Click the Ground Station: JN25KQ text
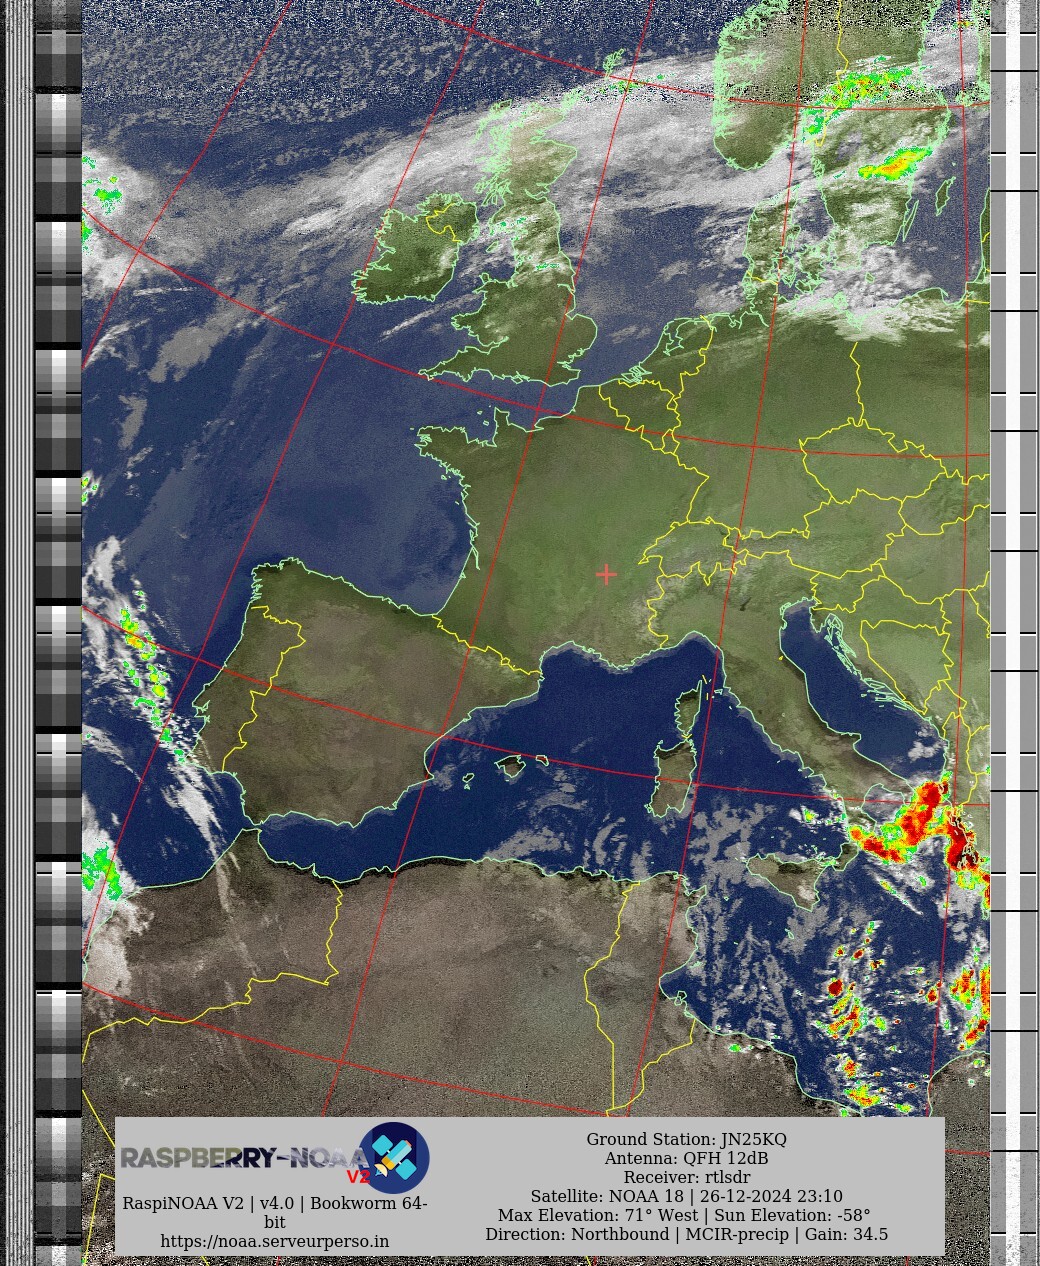 coord(686,1139)
